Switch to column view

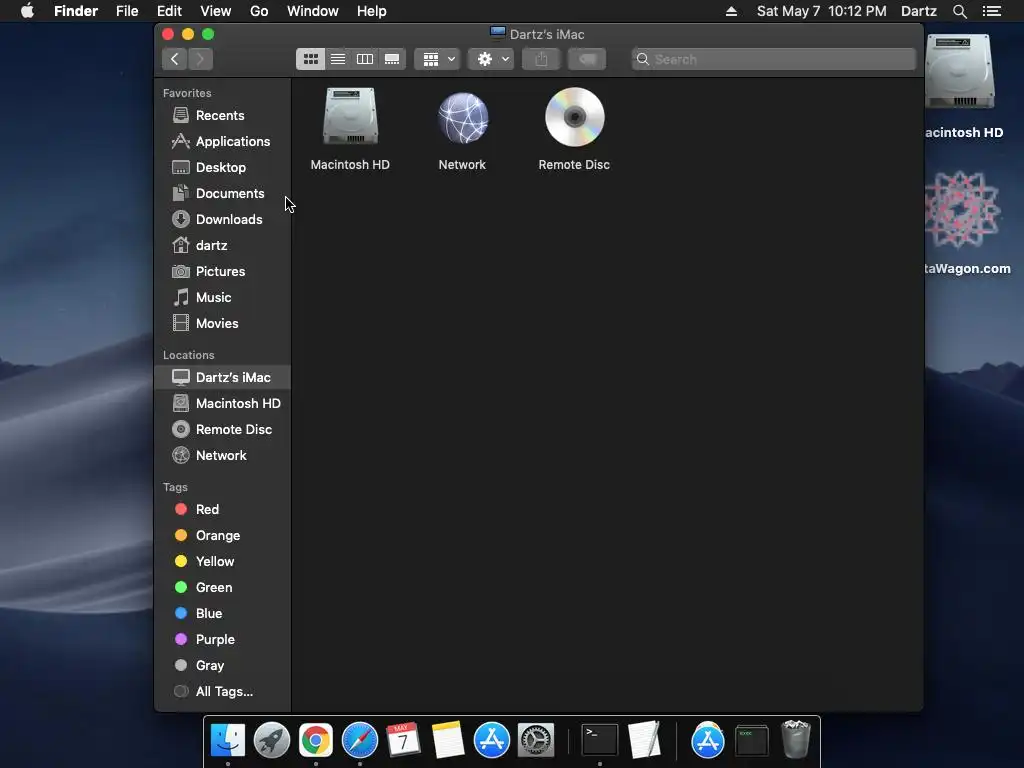(x=365, y=59)
